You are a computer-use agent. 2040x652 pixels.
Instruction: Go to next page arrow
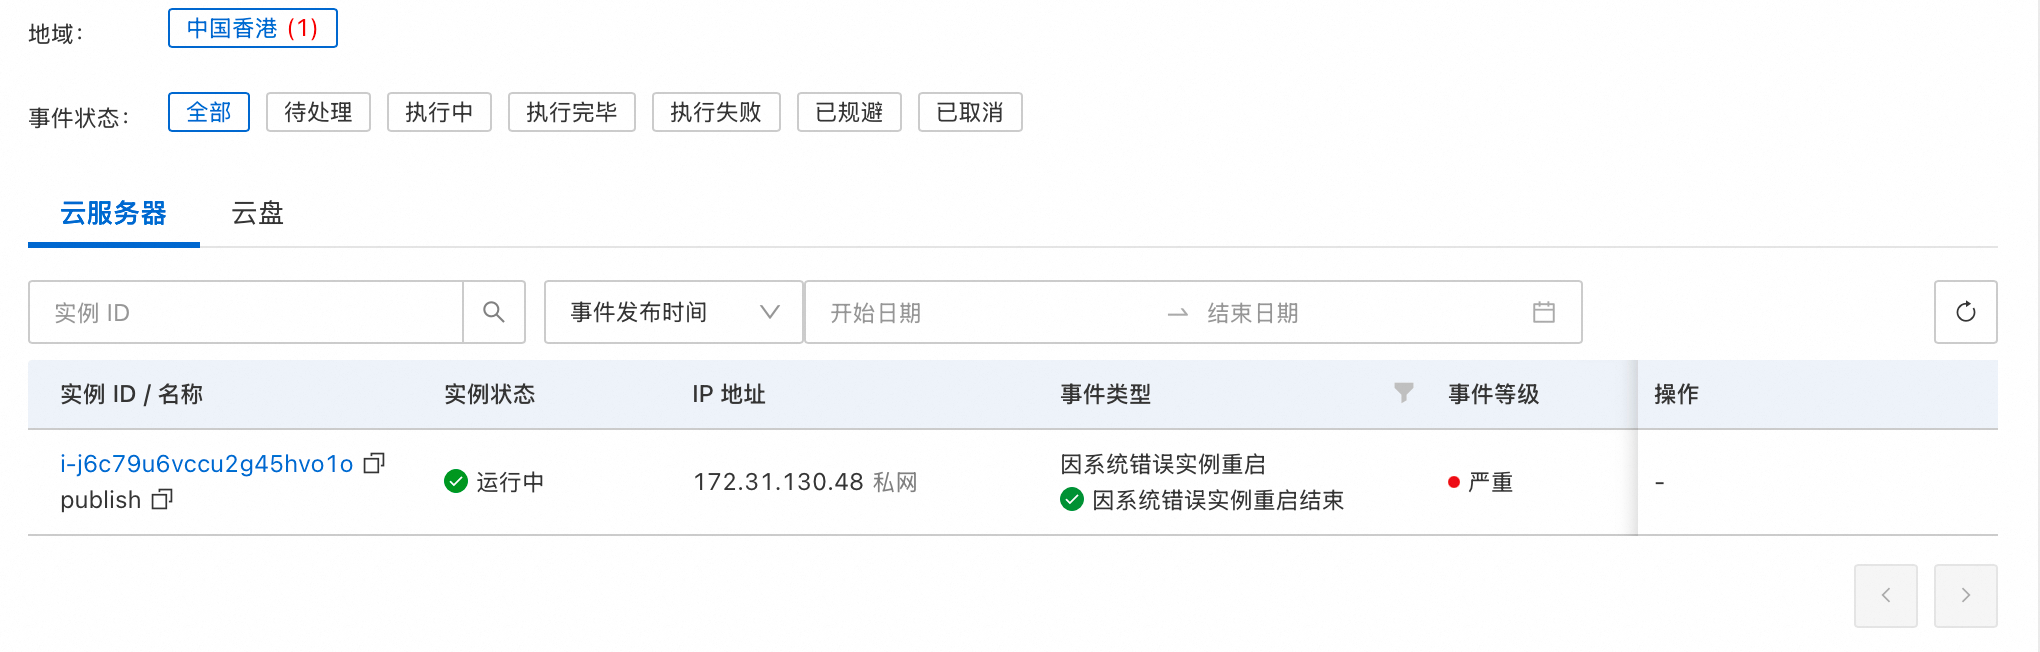1965,595
